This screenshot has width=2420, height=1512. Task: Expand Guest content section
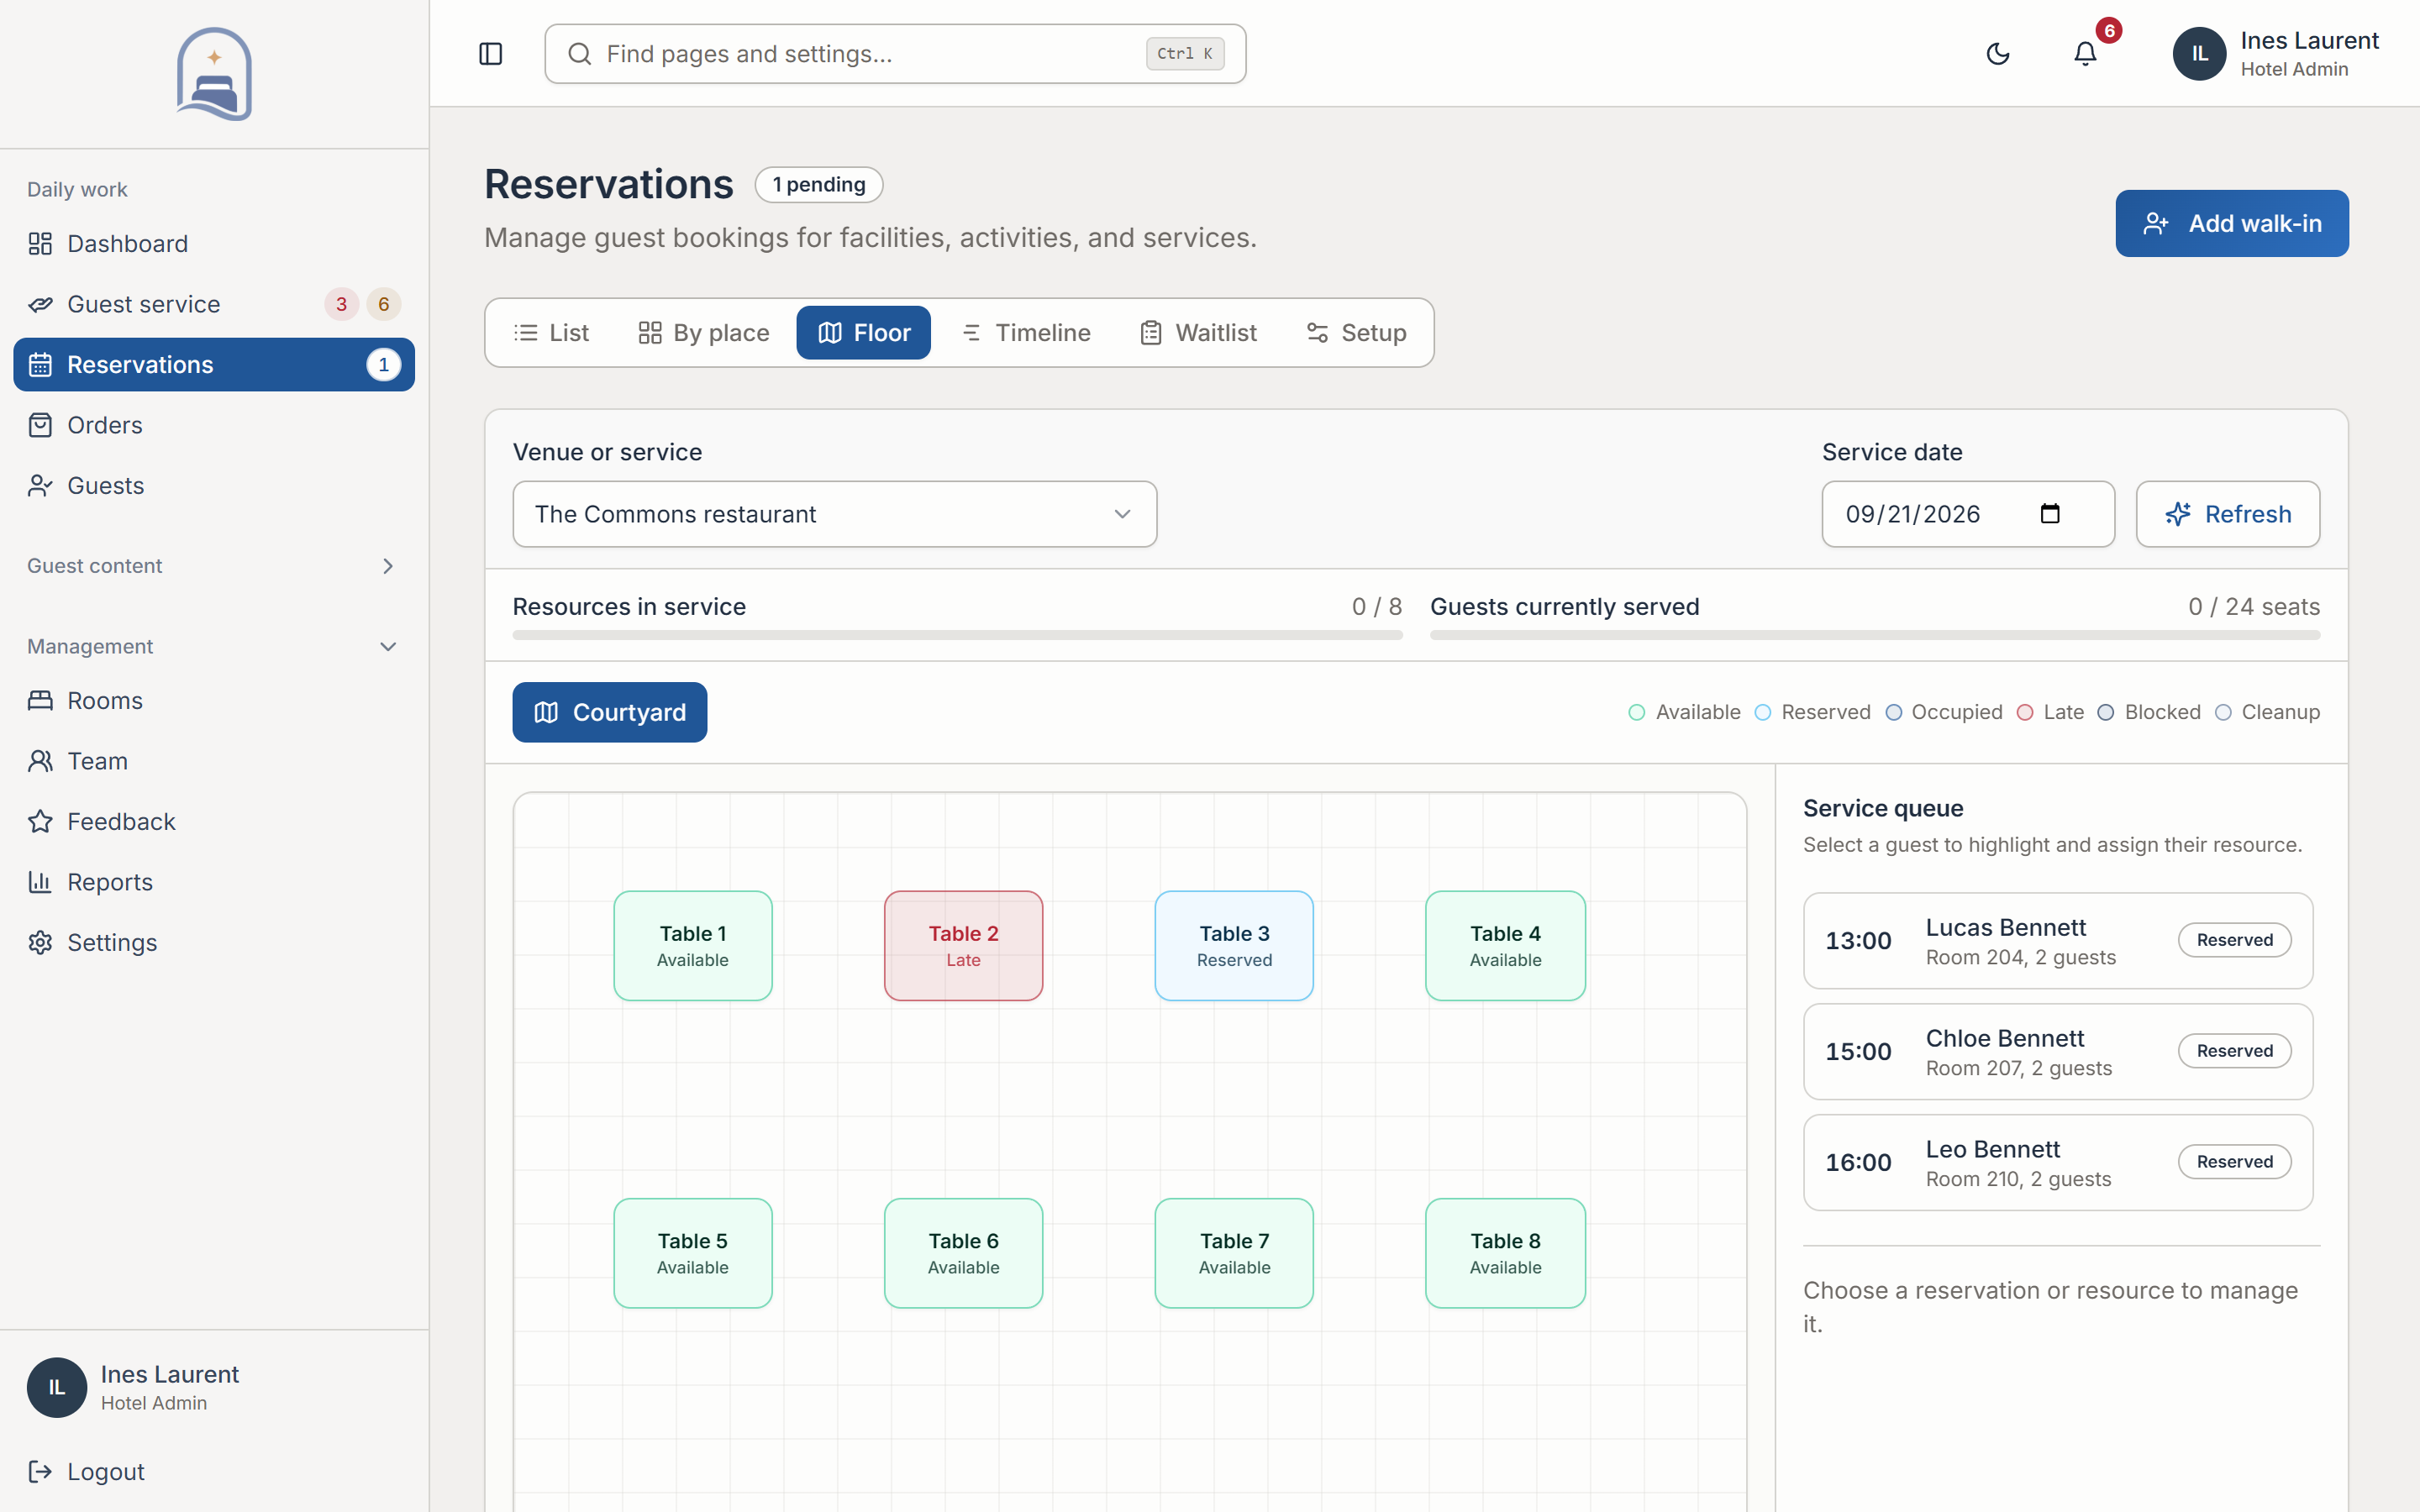pos(214,566)
